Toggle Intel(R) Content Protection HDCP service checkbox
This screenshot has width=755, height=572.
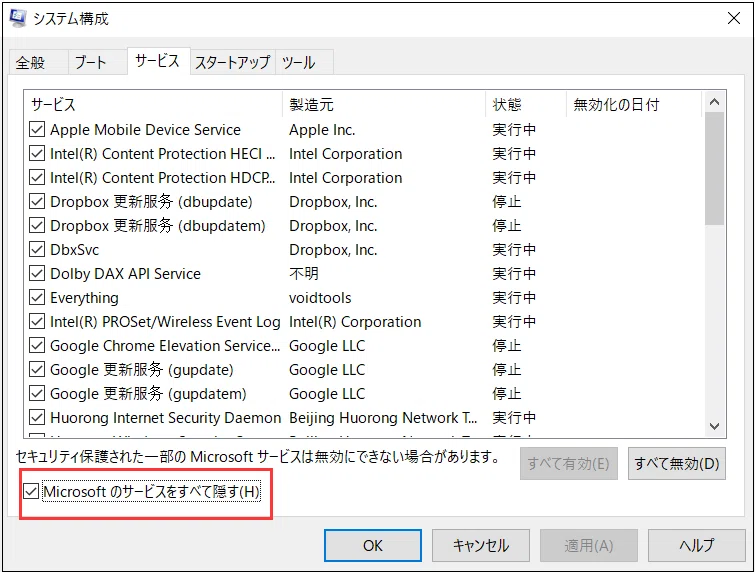coord(37,178)
